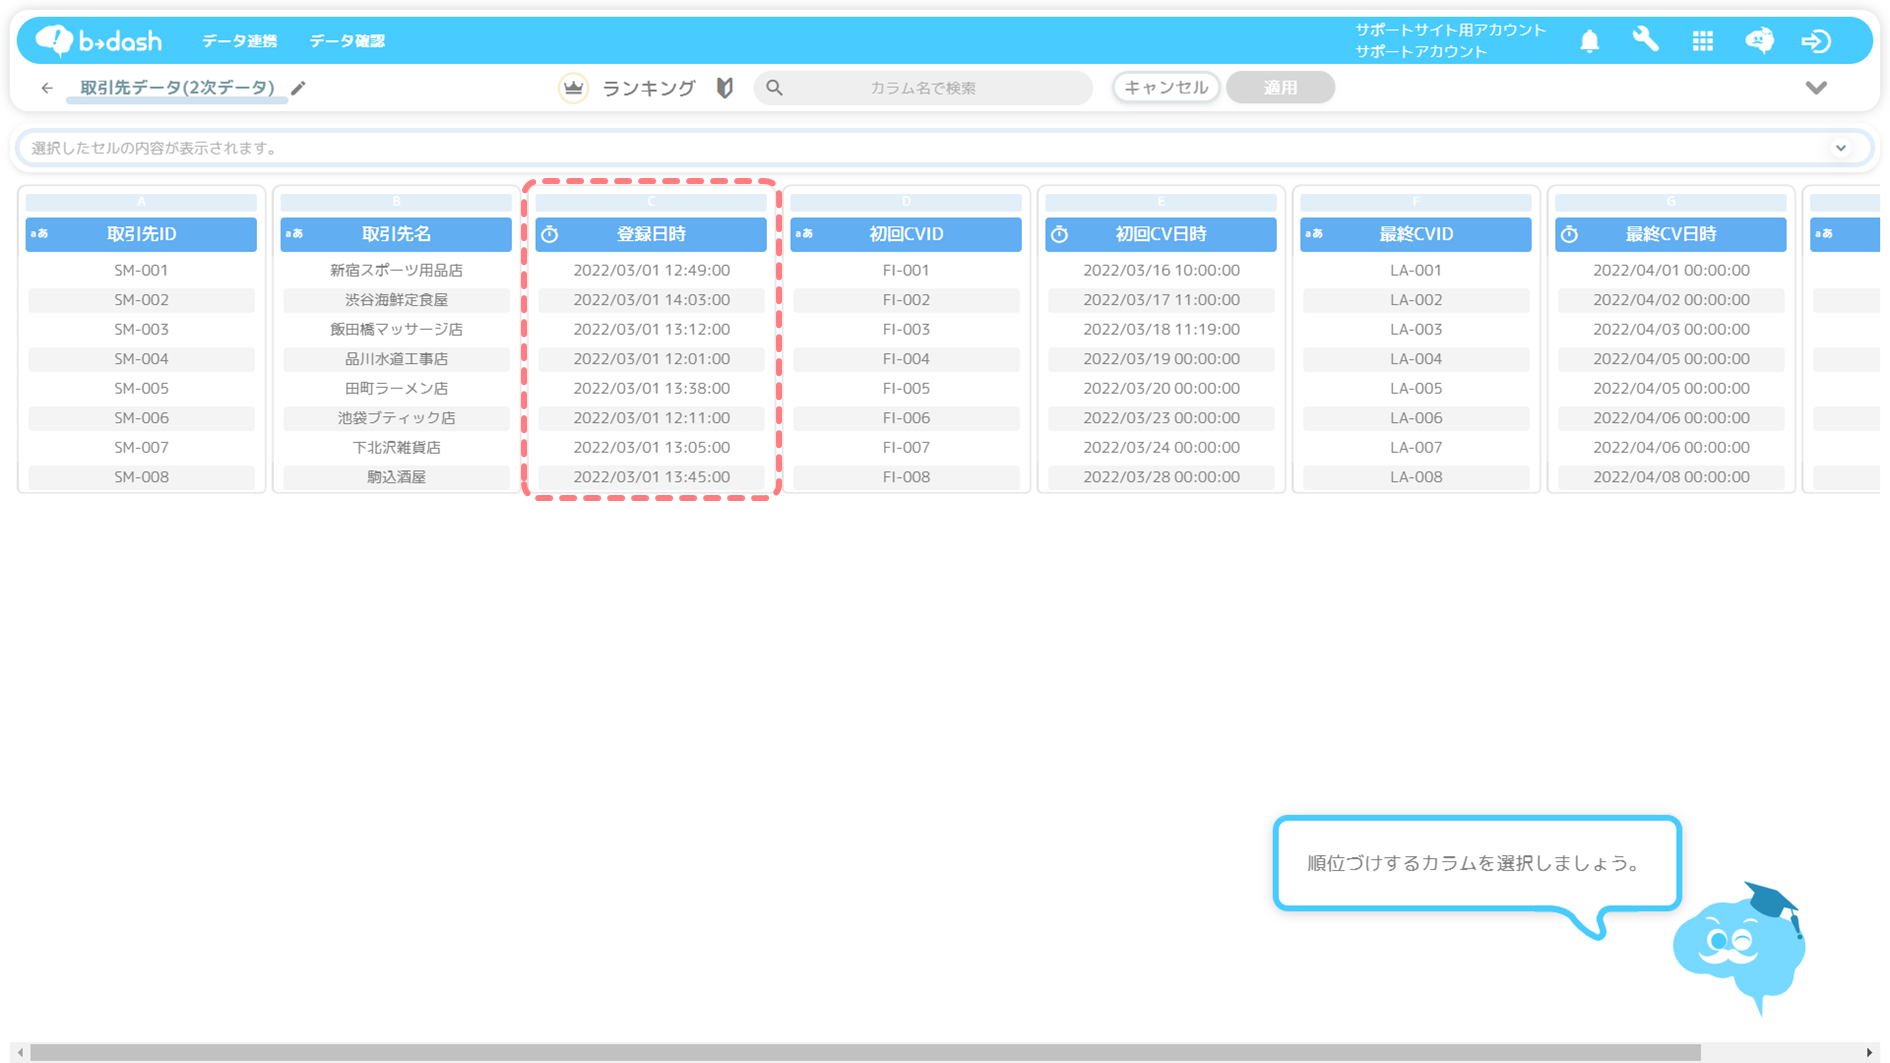
Task: Open the データ連携 menu
Action: 240,41
